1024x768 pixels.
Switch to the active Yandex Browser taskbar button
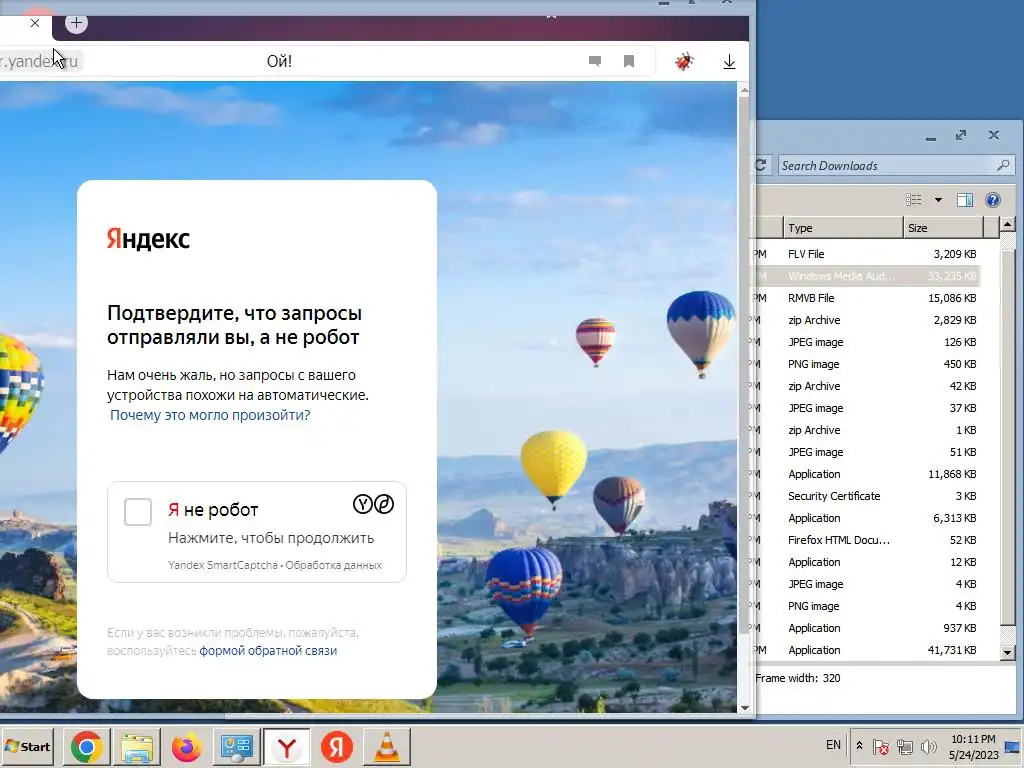pyautogui.click(x=287, y=746)
